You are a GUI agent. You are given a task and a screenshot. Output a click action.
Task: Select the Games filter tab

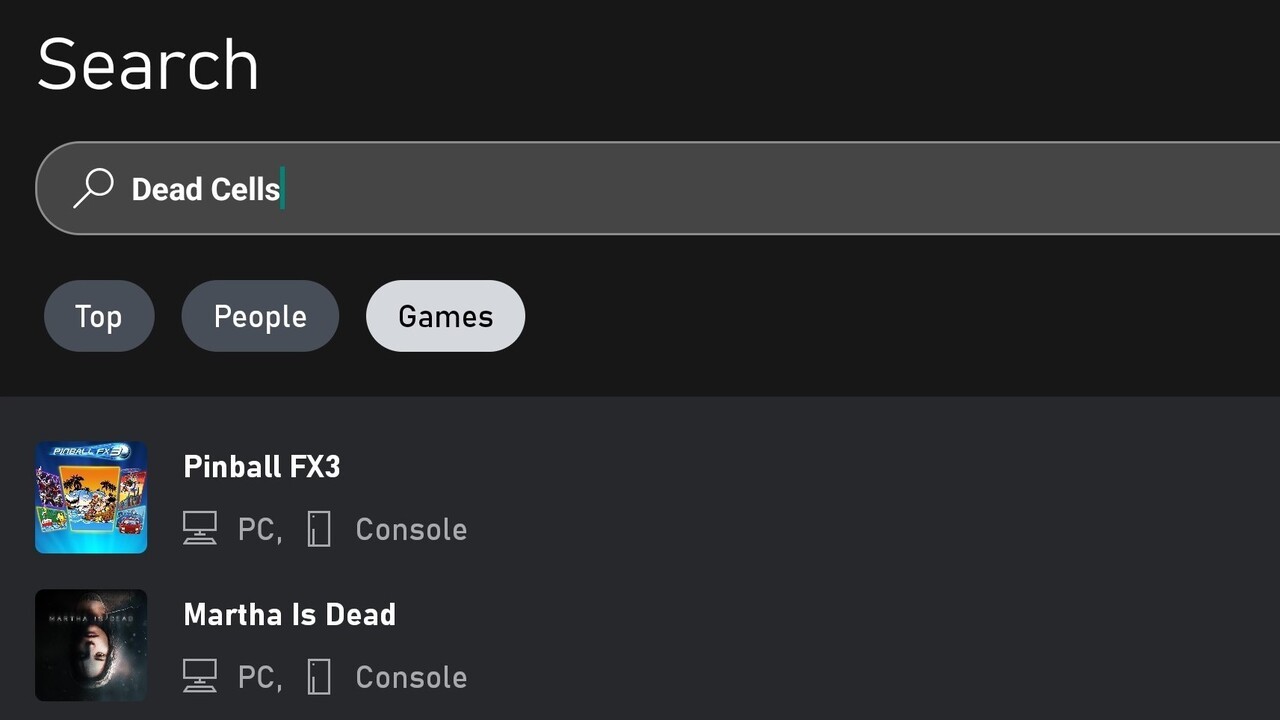pyautogui.click(x=445, y=316)
